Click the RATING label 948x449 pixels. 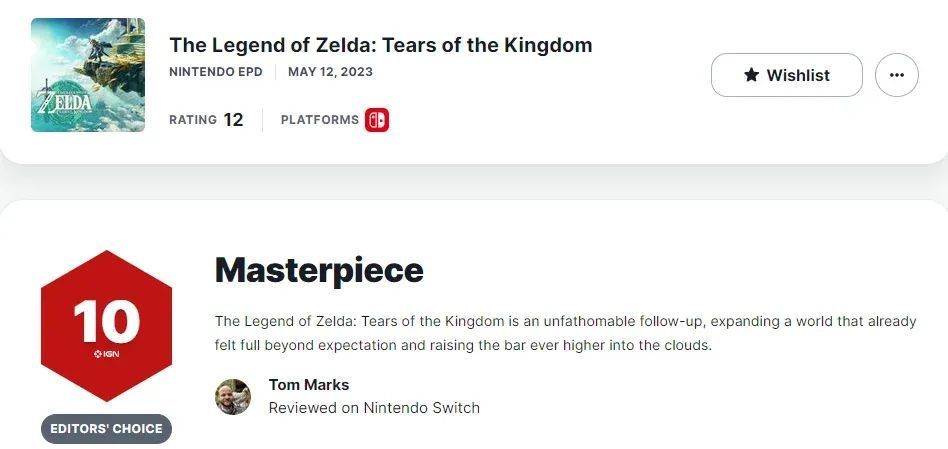[x=192, y=120]
